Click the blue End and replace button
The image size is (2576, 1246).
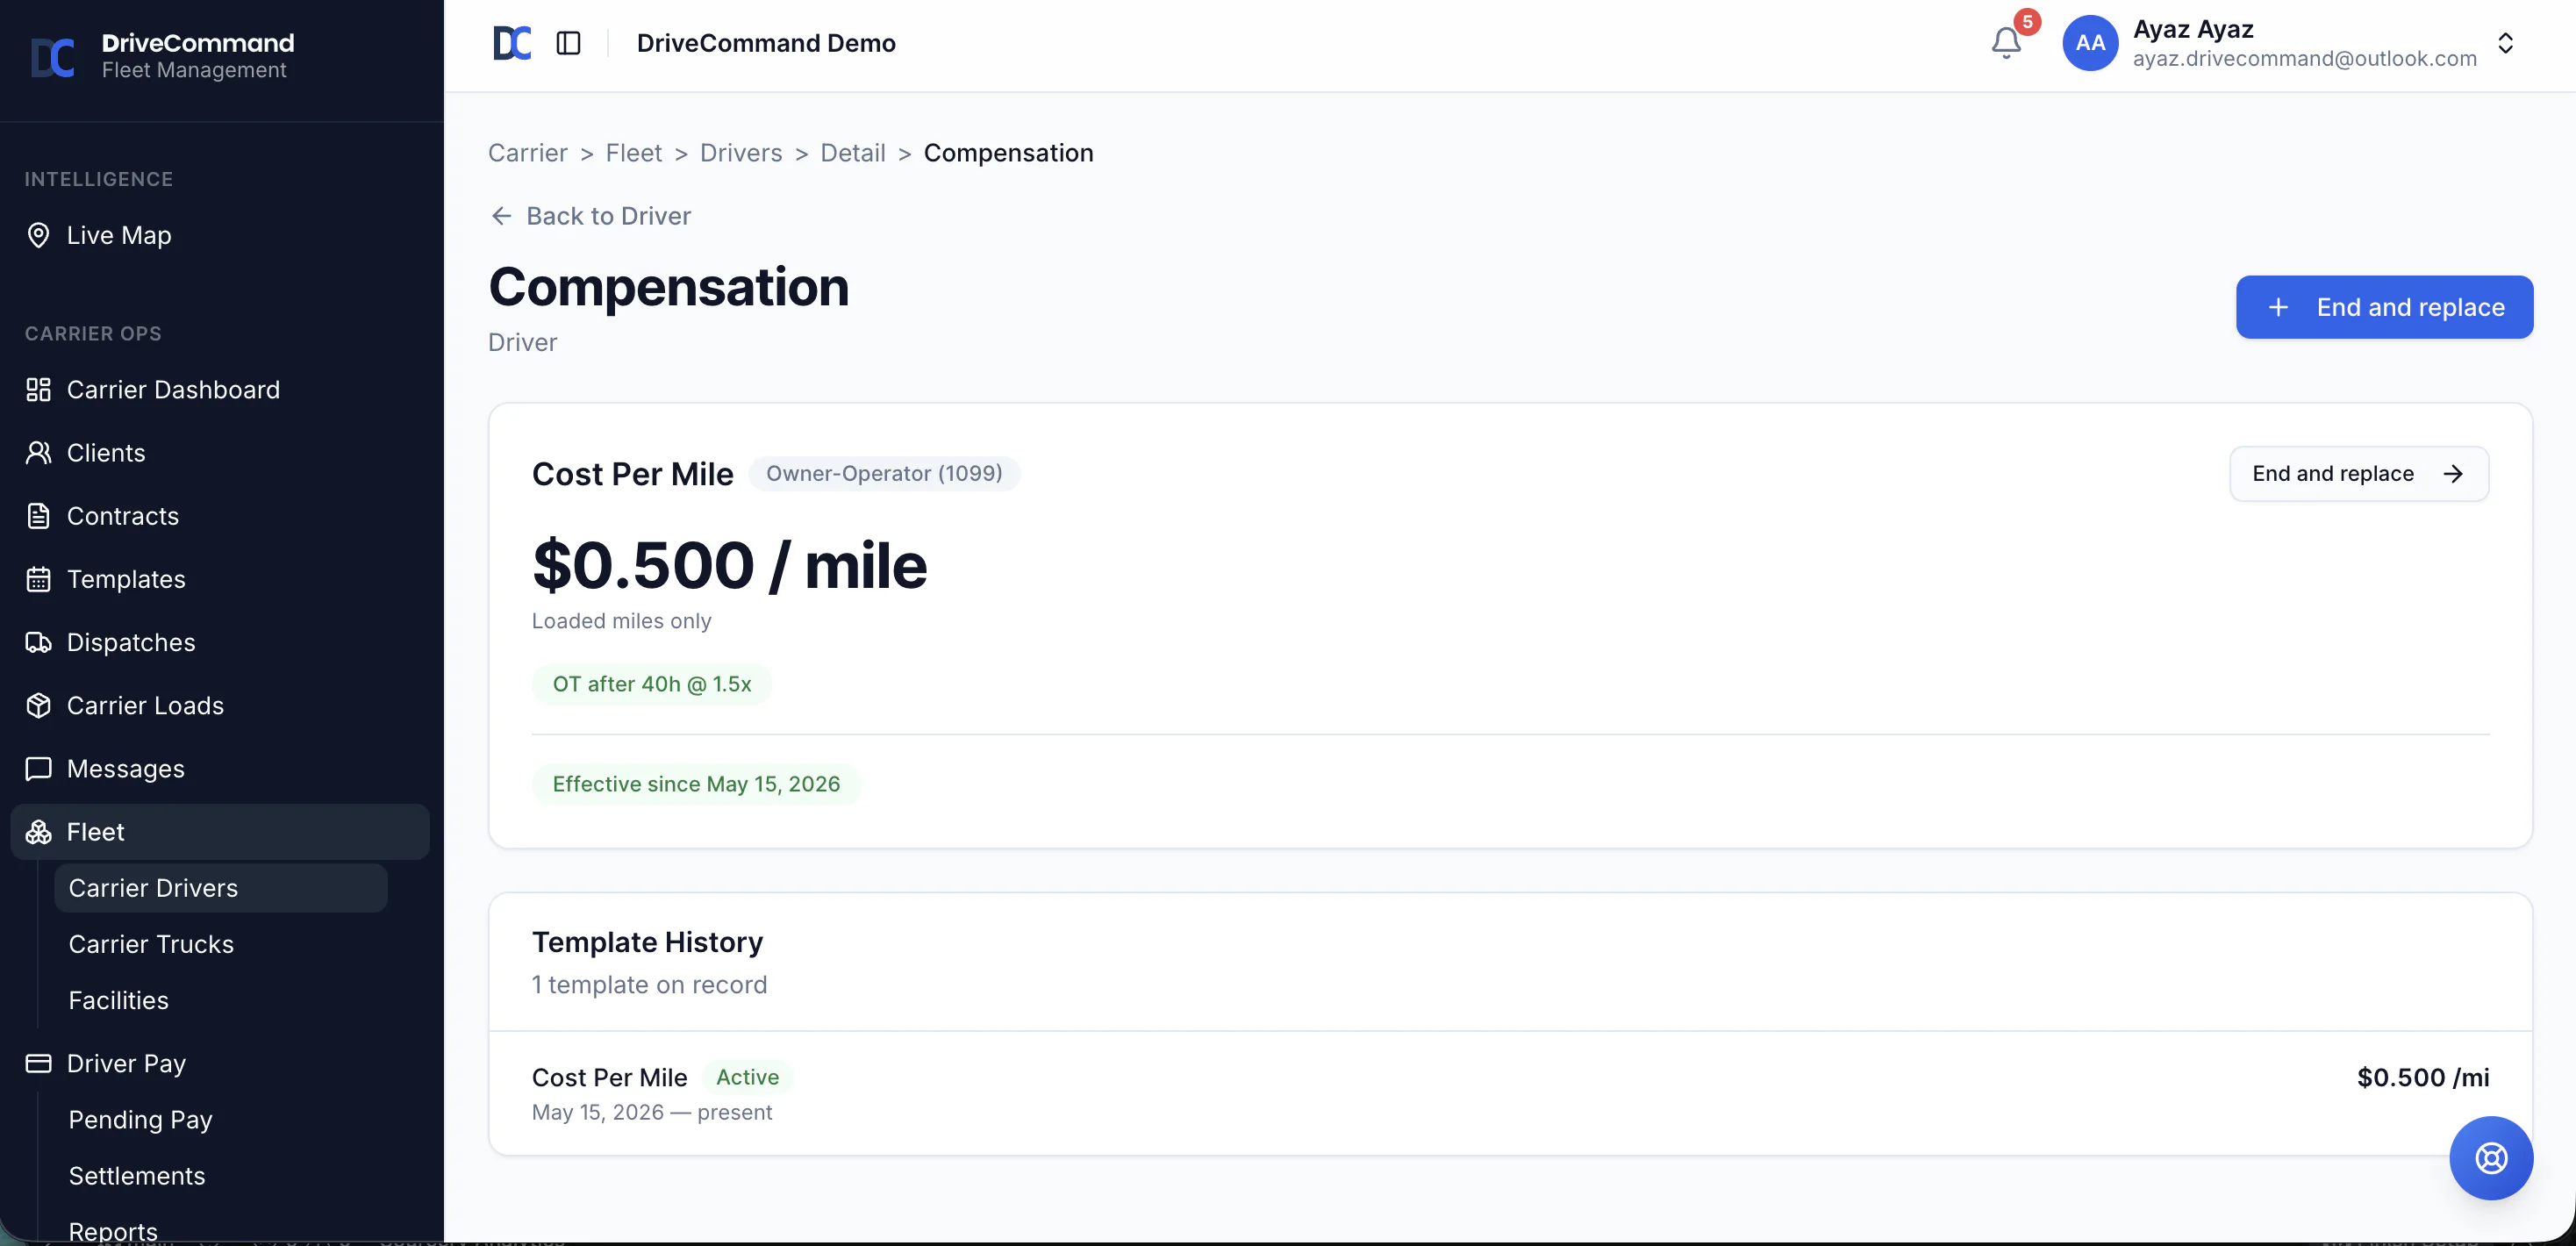click(x=2384, y=307)
